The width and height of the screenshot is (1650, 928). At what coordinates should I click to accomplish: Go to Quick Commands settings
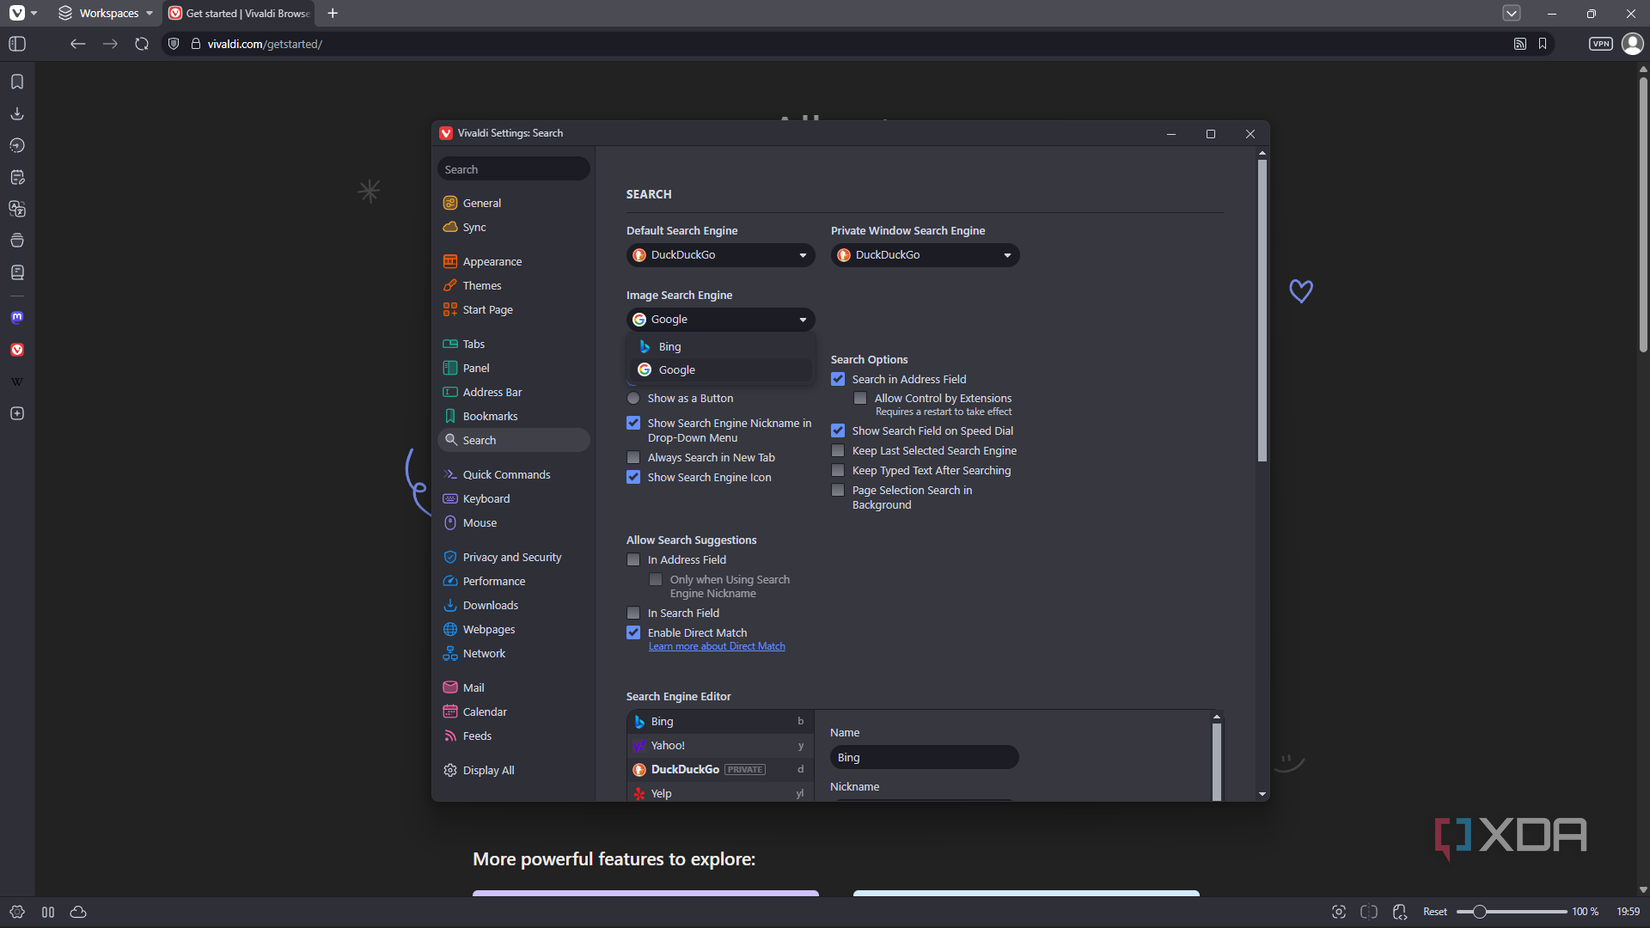click(x=506, y=474)
